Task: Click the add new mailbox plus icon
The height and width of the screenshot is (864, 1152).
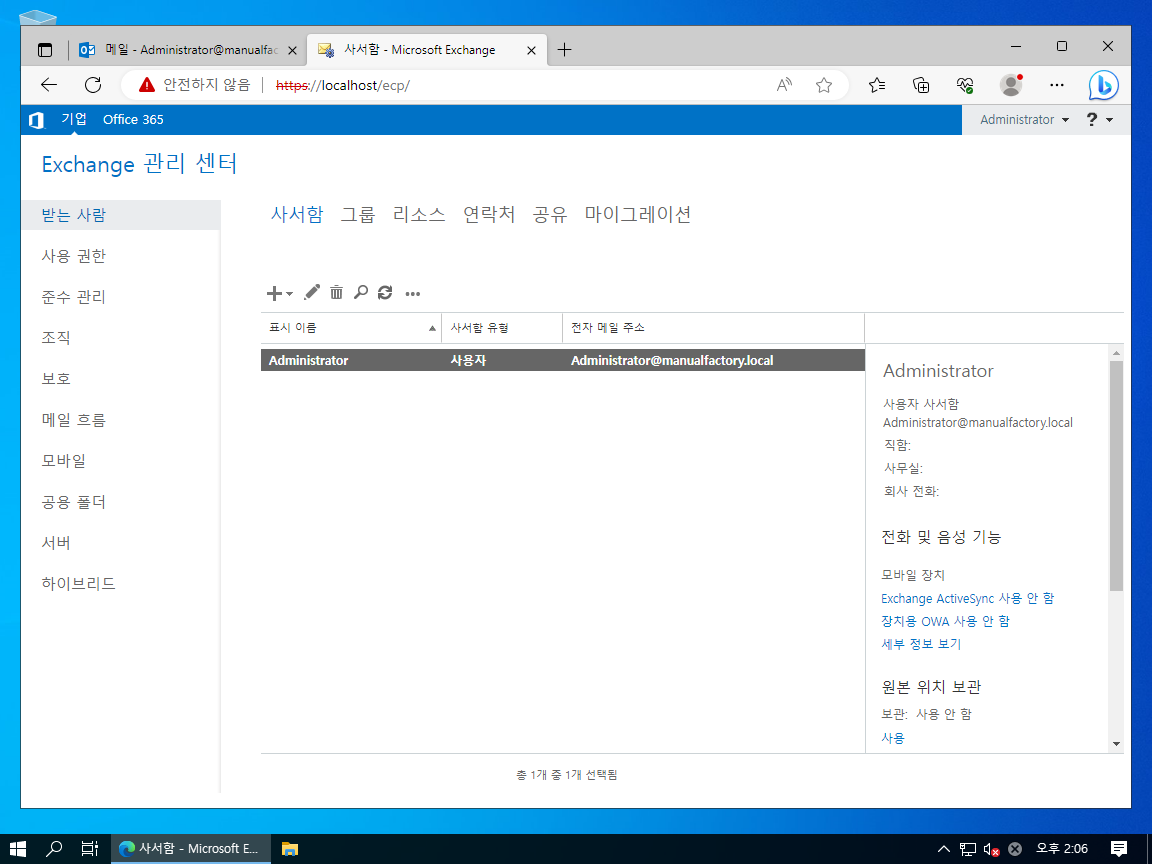Action: pyautogui.click(x=274, y=293)
